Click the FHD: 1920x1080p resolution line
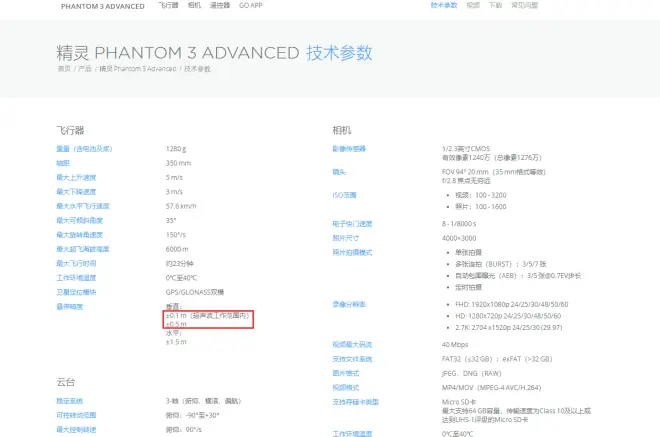Screen dimensions: 660x437 (x=512, y=304)
